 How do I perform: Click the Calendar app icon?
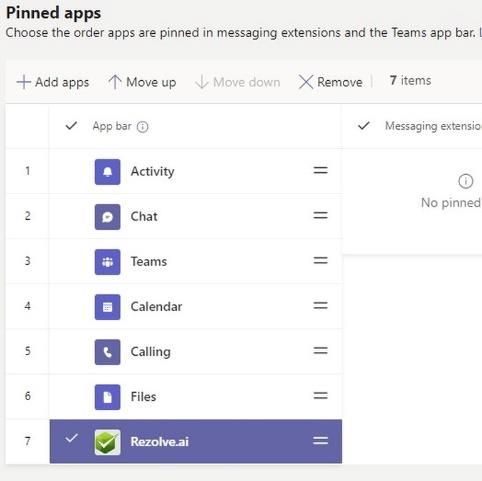107,307
